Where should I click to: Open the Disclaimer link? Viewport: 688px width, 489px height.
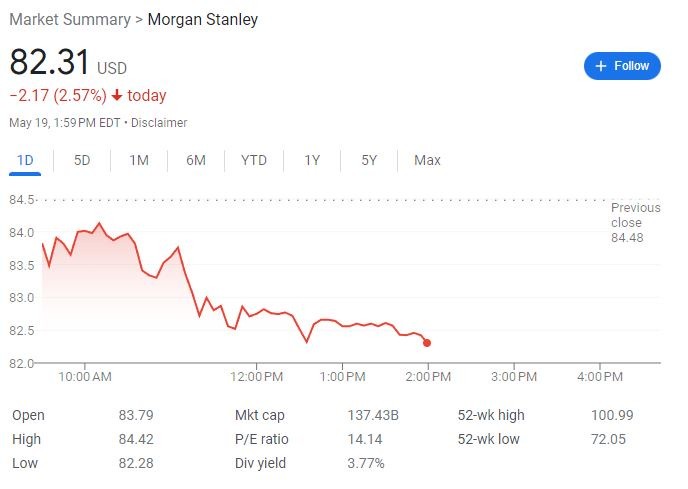pyautogui.click(x=159, y=122)
